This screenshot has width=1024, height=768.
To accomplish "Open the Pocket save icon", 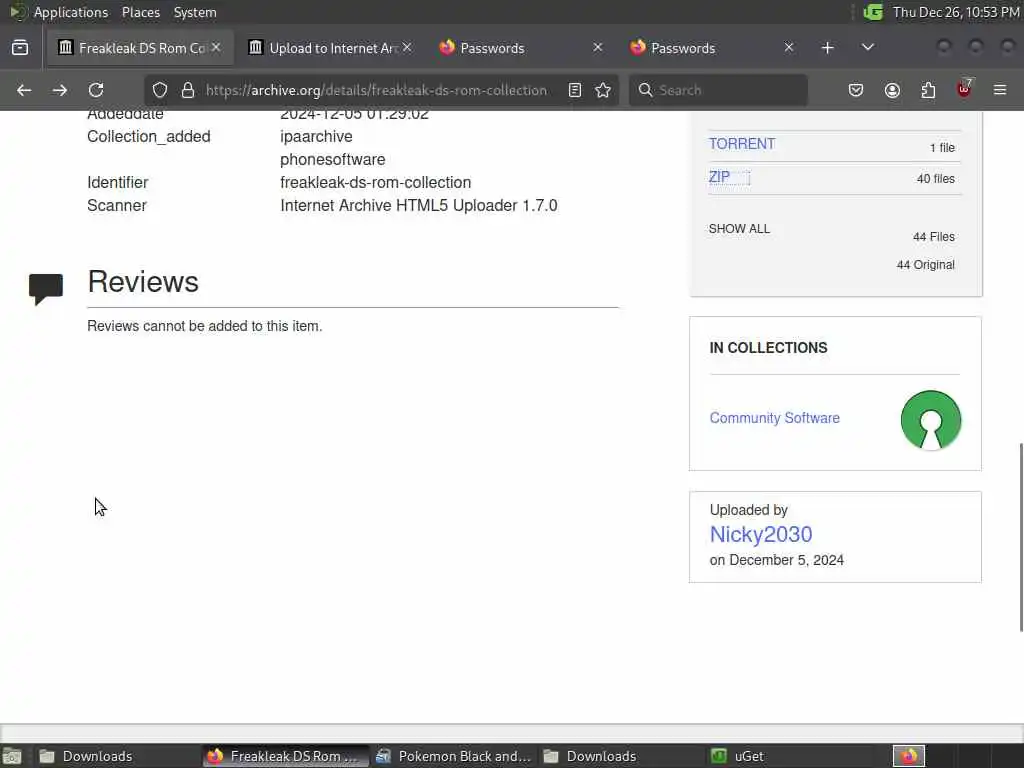I will point(856,90).
